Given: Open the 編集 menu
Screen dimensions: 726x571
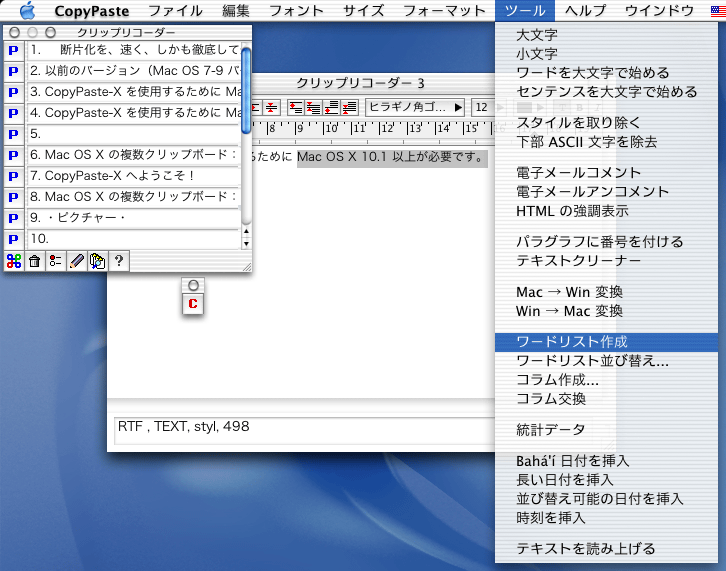Looking at the screenshot, I should 235,11.
